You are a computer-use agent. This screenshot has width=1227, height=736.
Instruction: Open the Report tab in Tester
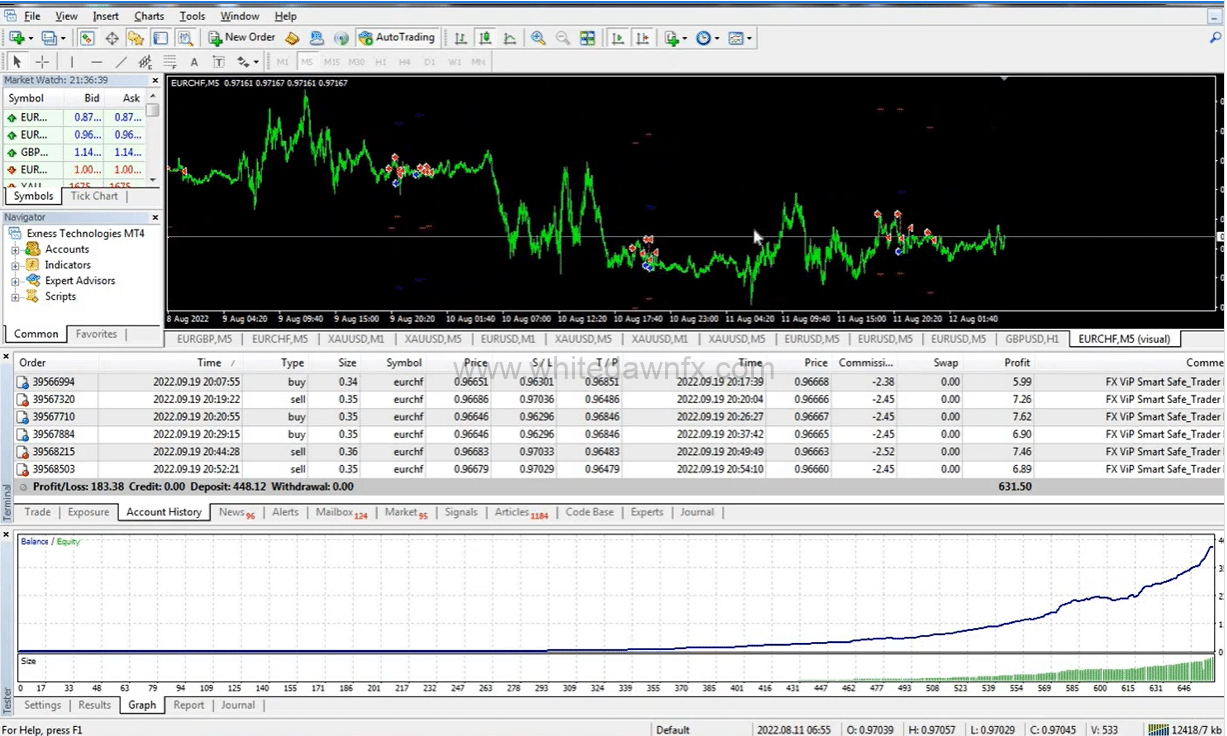point(188,705)
